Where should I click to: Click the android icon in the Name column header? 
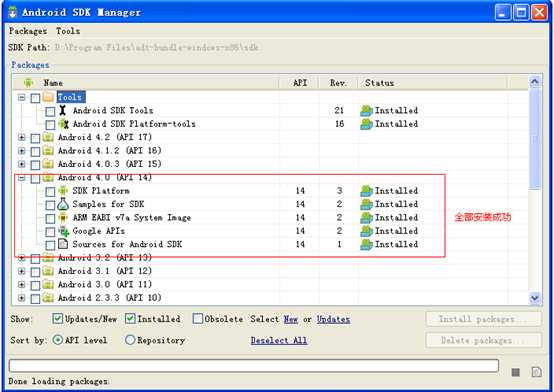point(29,83)
